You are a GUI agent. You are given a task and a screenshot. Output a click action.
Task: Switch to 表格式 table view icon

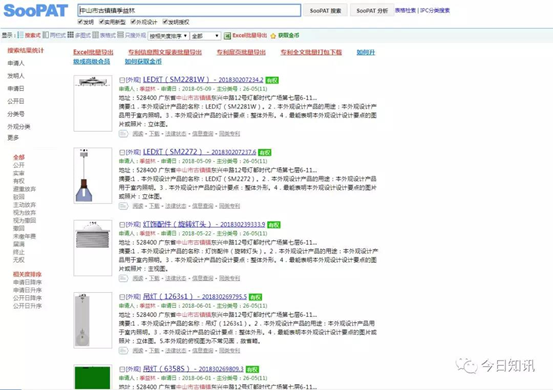96,35
